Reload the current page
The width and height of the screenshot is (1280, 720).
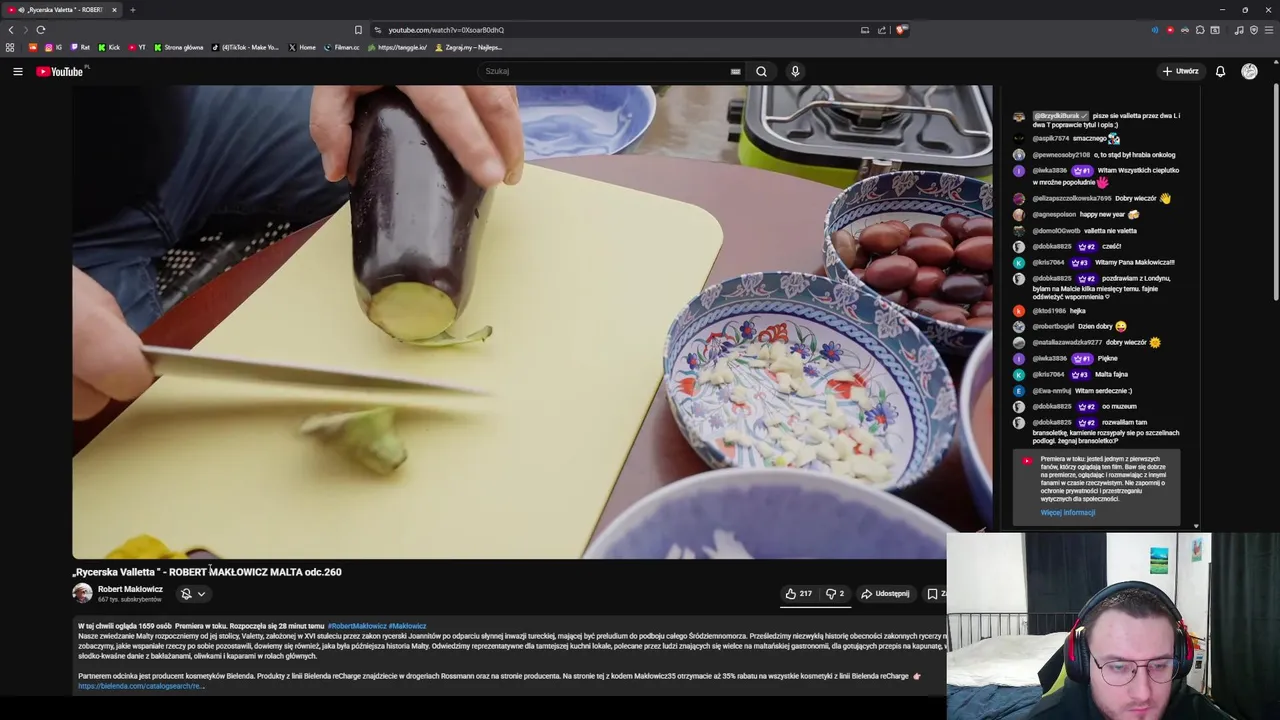(41, 30)
